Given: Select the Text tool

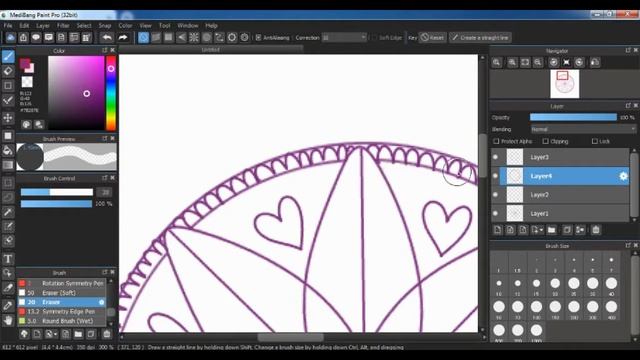Looking at the screenshot, I should 8,258.
